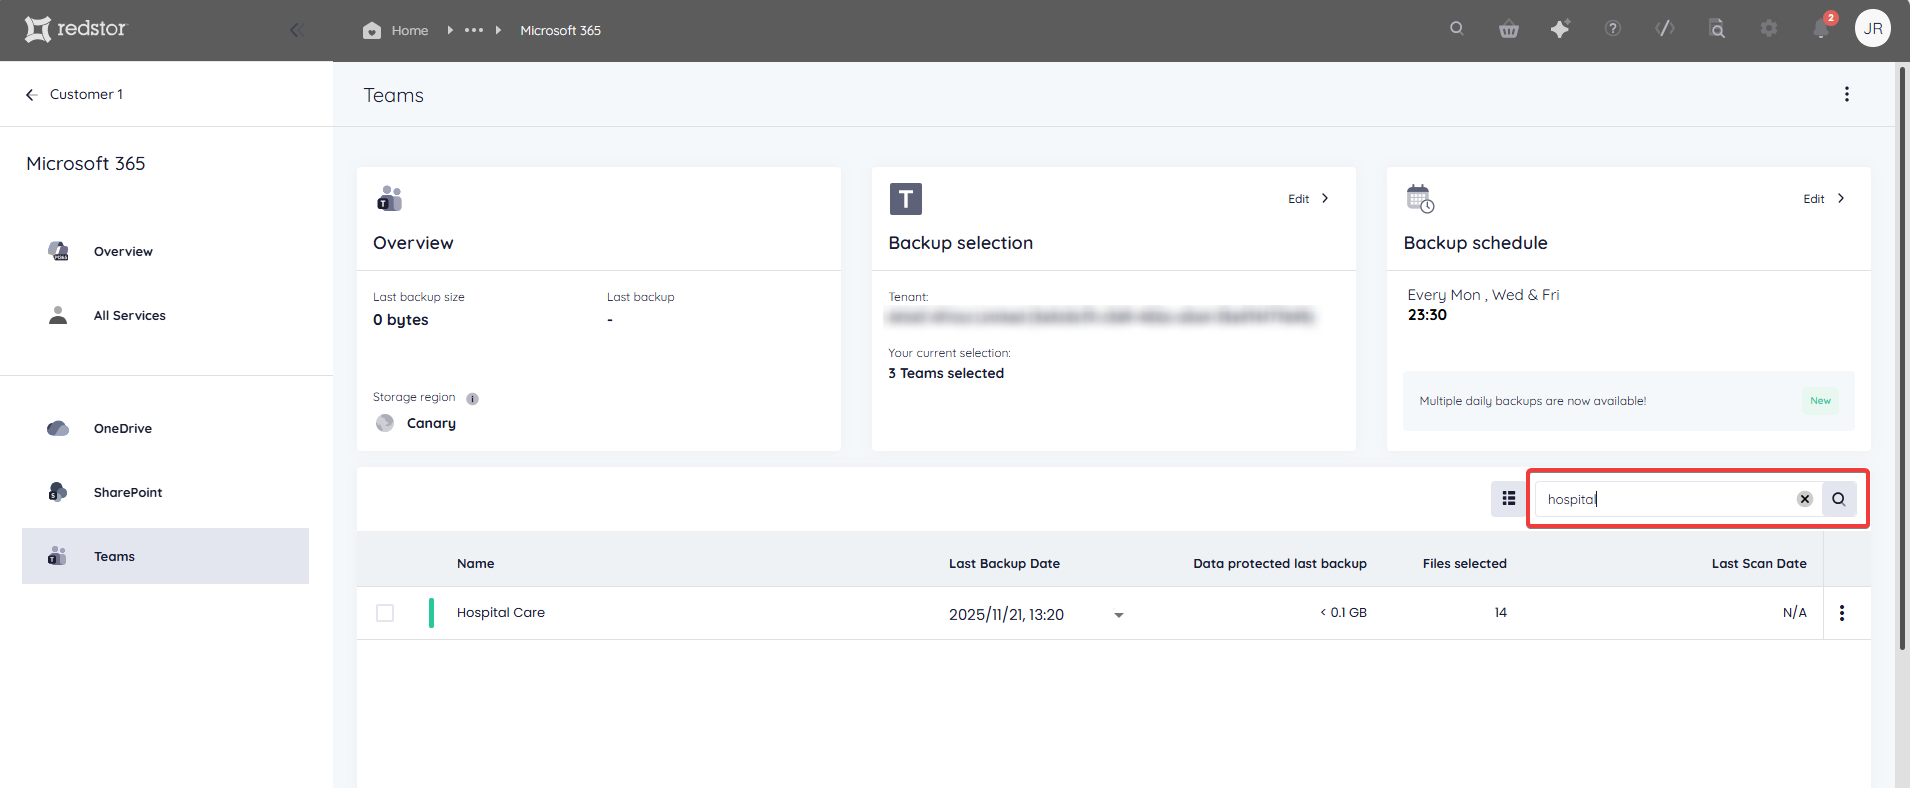Edit the Backup schedule
The width and height of the screenshot is (1910, 788).
1824,199
